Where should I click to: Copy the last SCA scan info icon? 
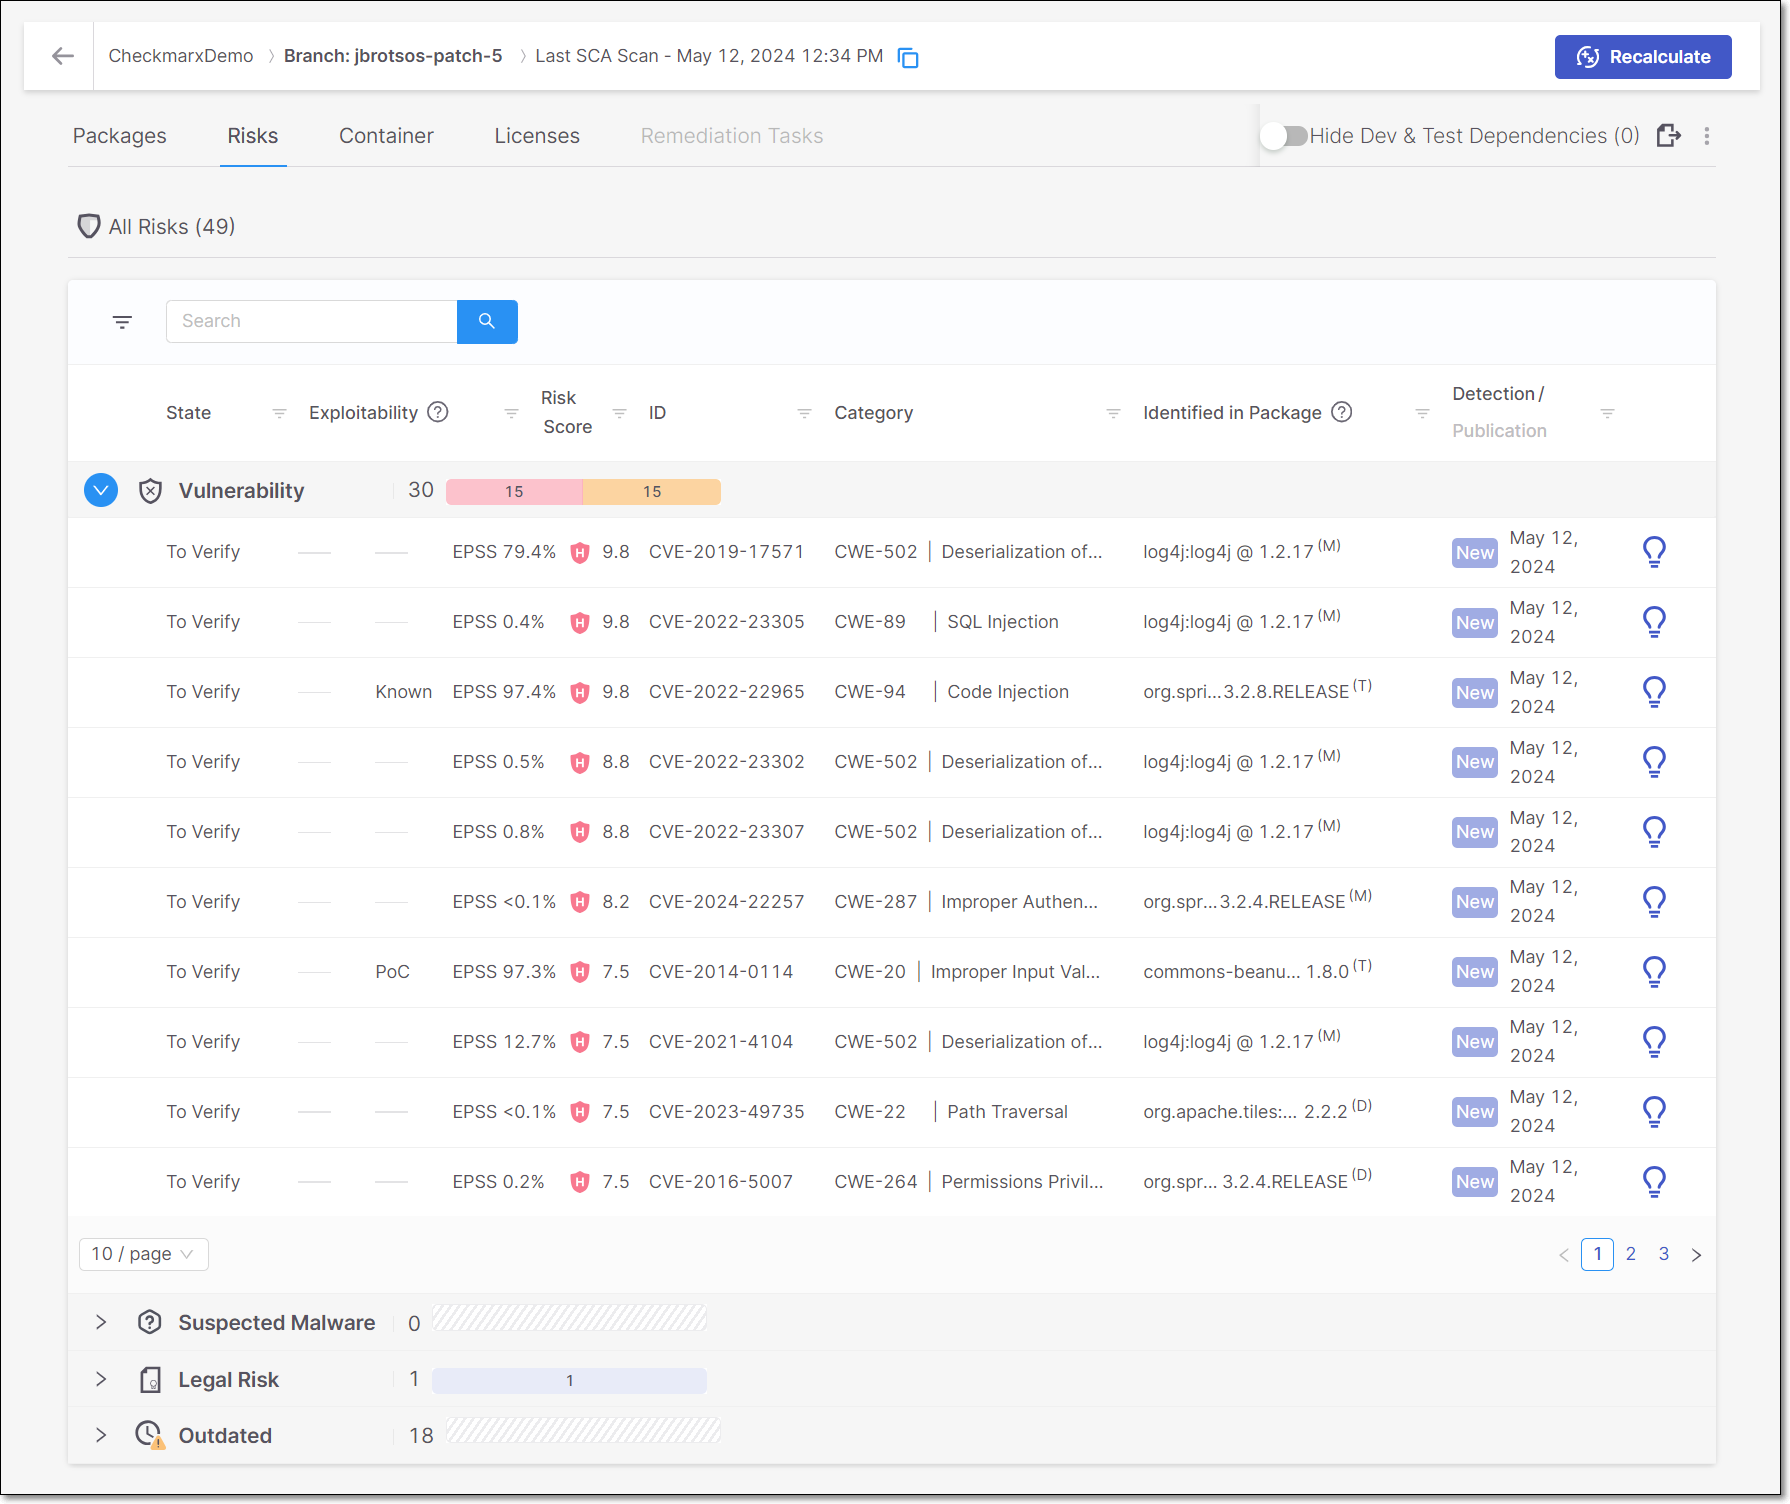coord(908,58)
